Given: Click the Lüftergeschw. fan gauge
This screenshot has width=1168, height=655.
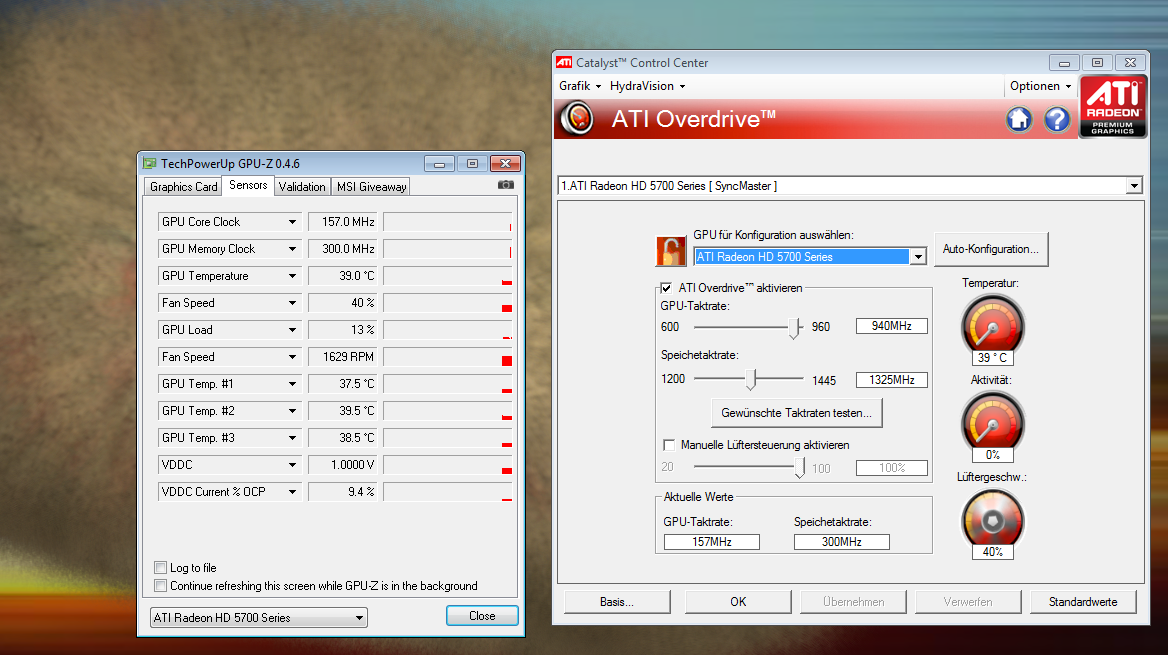Looking at the screenshot, I should click(x=992, y=519).
